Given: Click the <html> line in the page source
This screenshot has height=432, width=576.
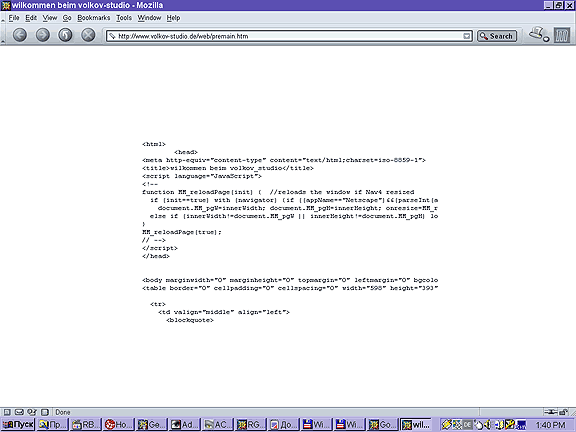Looking at the screenshot, I should (154, 144).
